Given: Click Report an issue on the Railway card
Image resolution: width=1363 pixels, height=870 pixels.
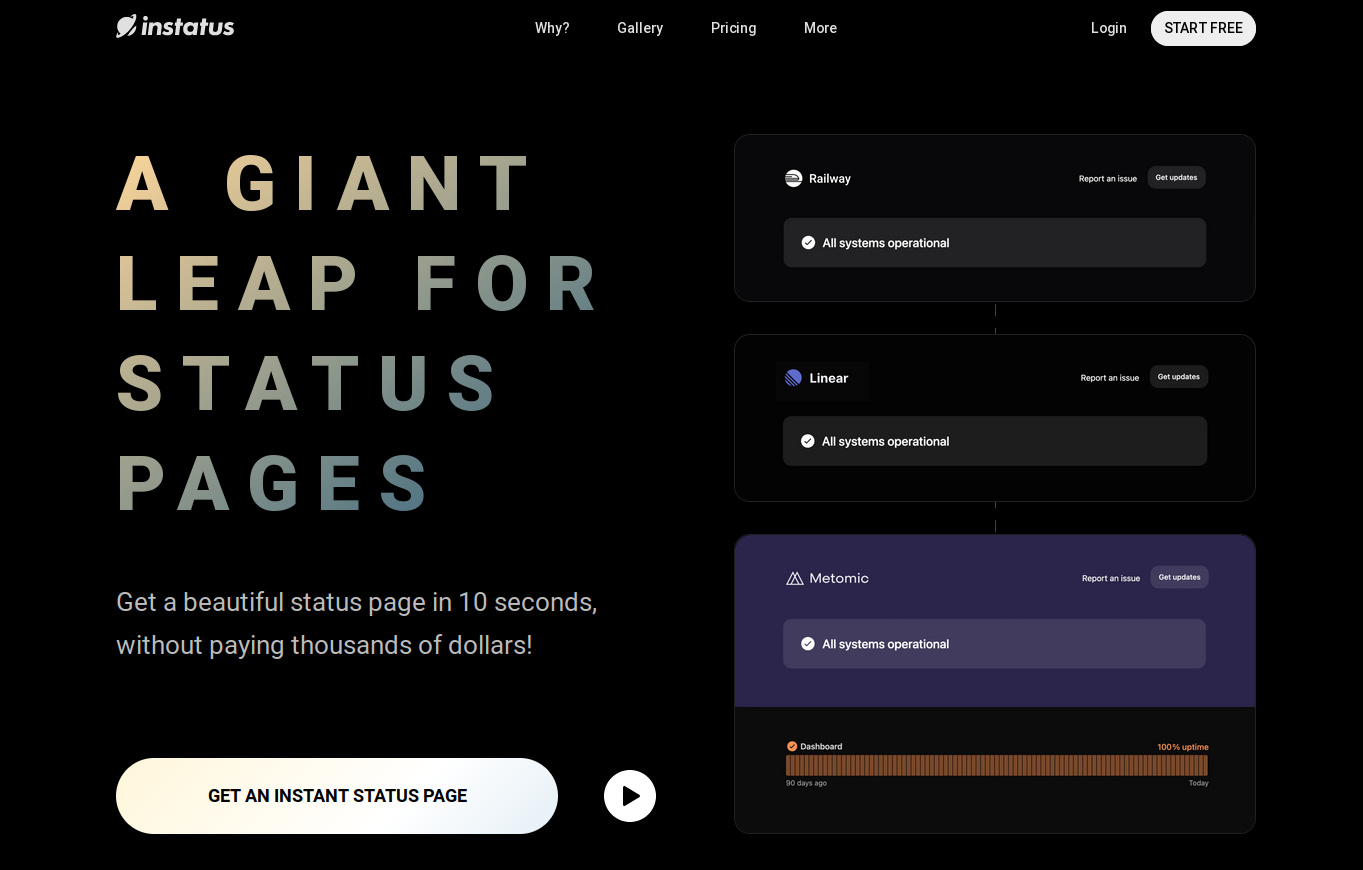Looking at the screenshot, I should click(1107, 179).
